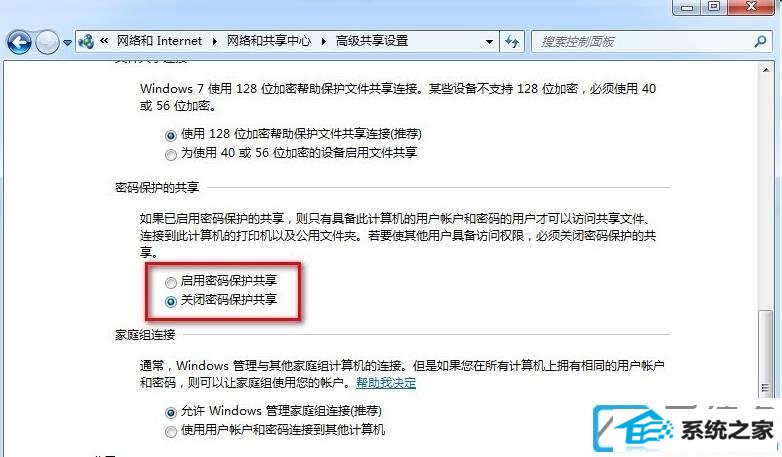Open the 帮助我决定 help link
The image size is (782, 457).
386,383
